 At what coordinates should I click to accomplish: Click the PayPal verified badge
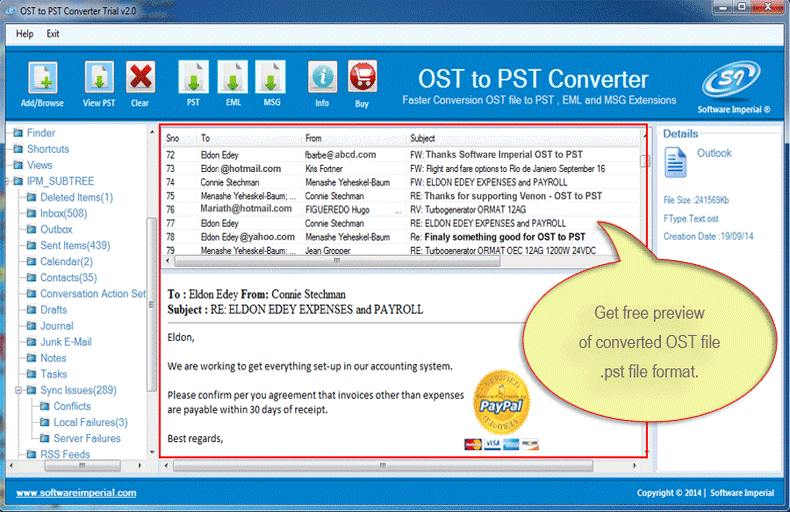(501, 403)
